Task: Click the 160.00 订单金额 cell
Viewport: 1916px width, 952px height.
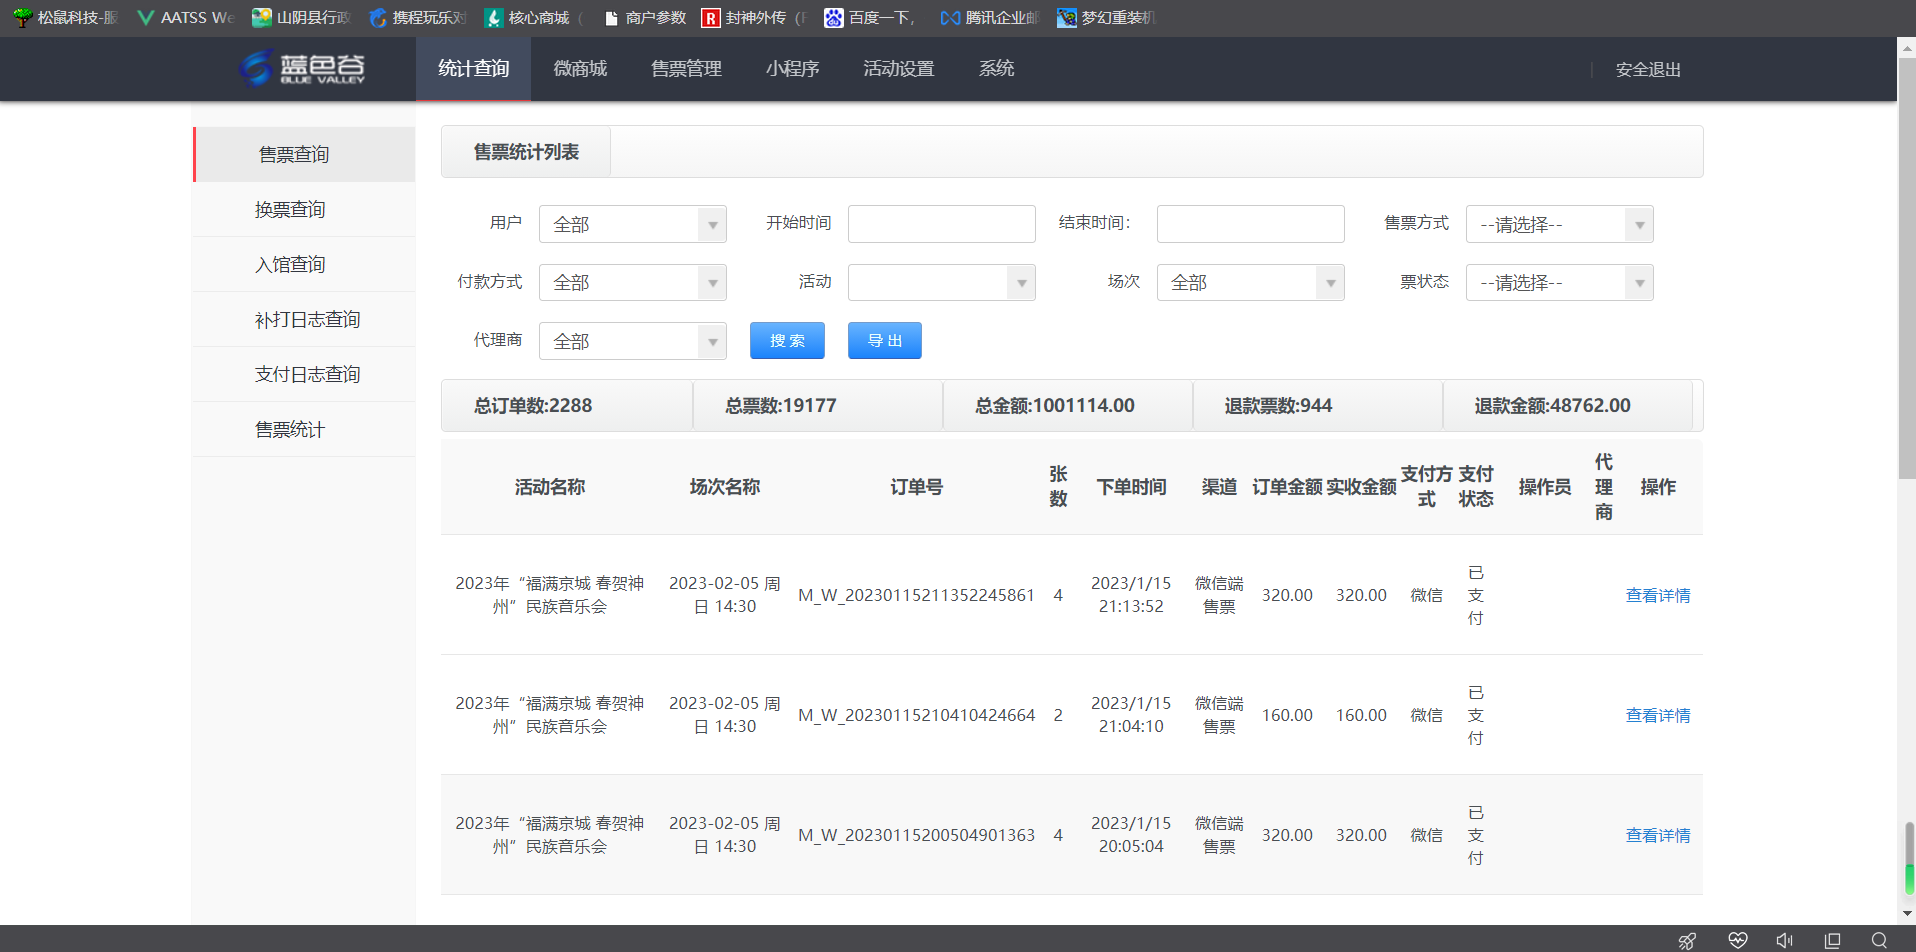Action: [x=1287, y=715]
